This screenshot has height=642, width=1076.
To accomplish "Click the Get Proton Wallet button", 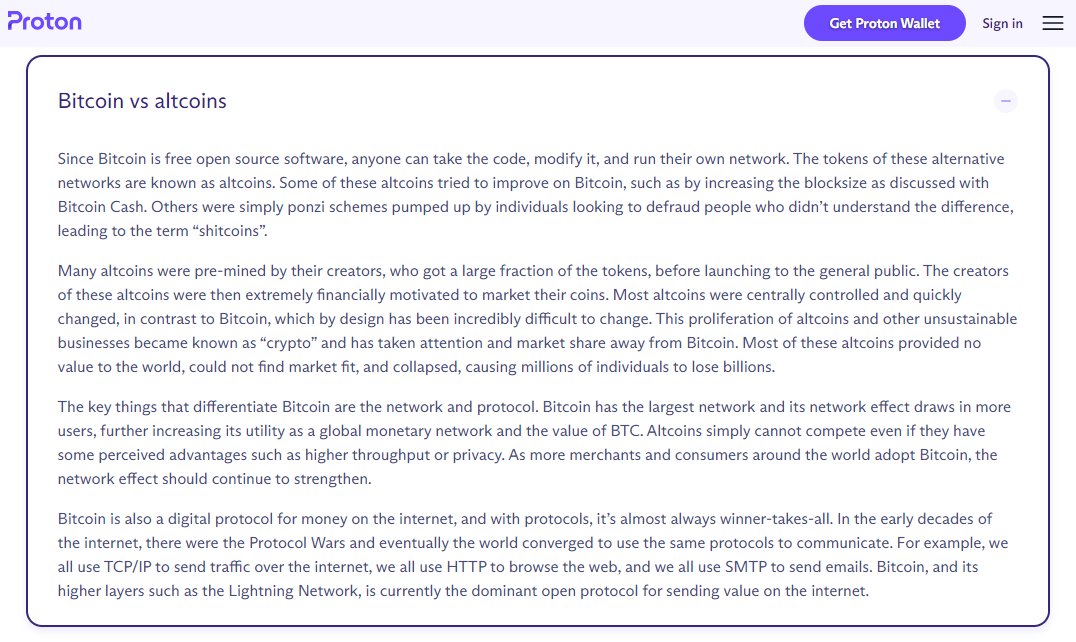I will pyautogui.click(x=884, y=23).
